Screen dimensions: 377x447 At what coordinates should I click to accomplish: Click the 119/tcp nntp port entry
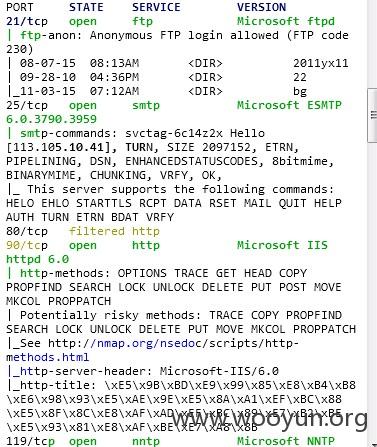tap(30, 441)
